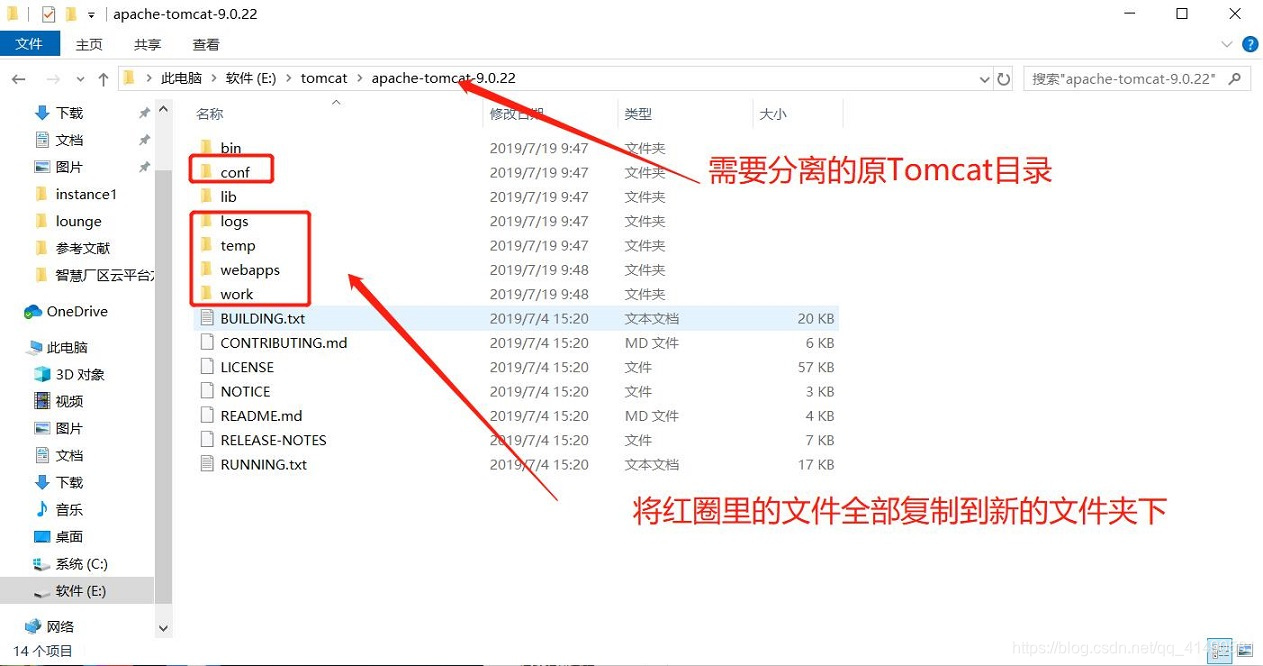This screenshot has width=1263, height=666.
Task: Select the RELEASE-NOTES file
Action: 273,440
